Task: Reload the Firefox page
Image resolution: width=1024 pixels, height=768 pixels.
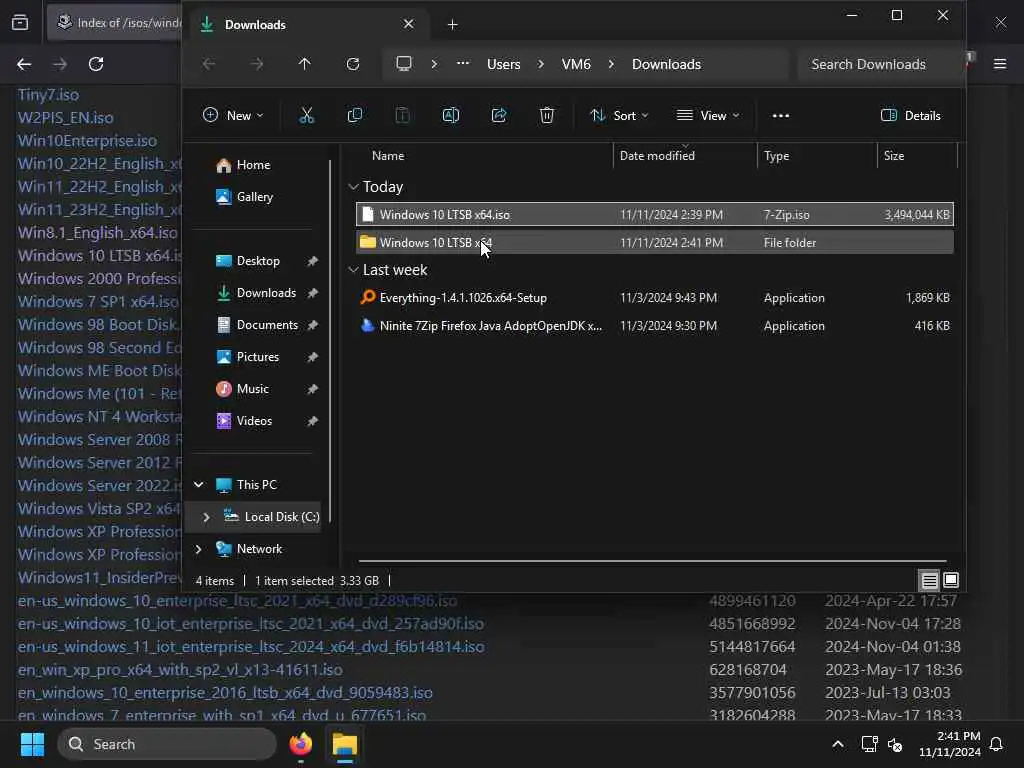Action: pyautogui.click(x=96, y=64)
